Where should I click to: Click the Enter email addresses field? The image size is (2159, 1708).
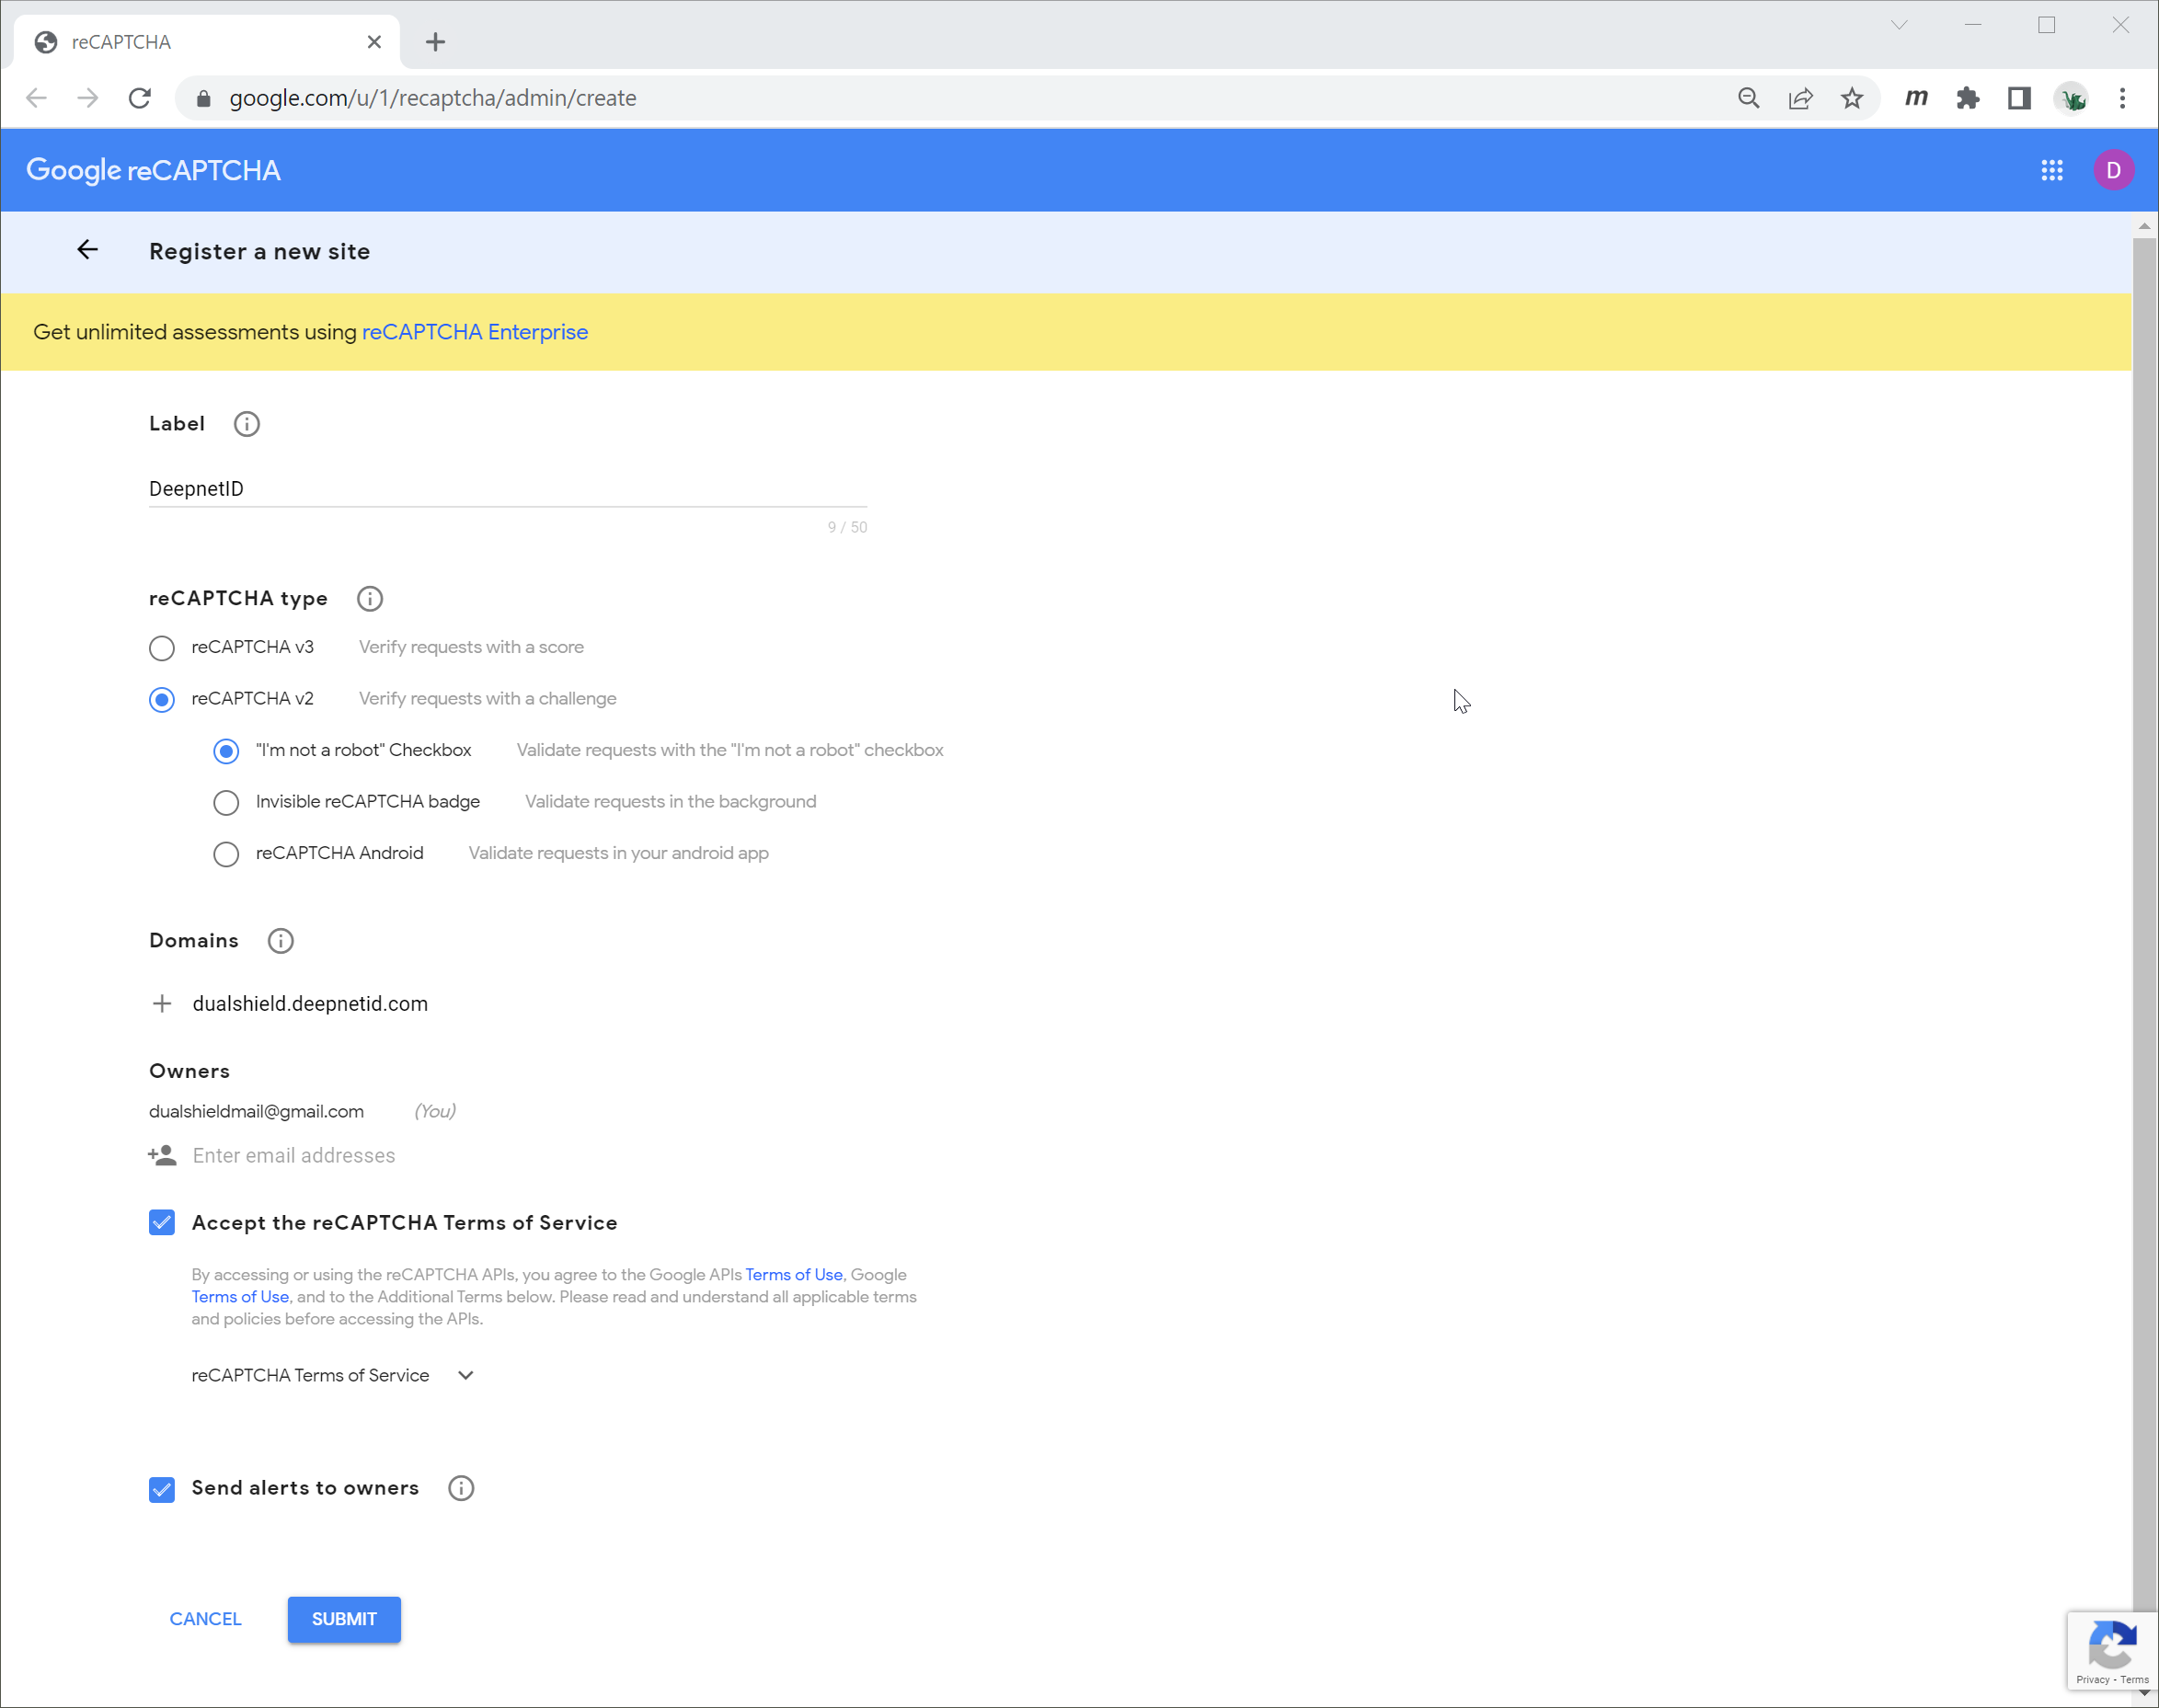coord(294,1155)
